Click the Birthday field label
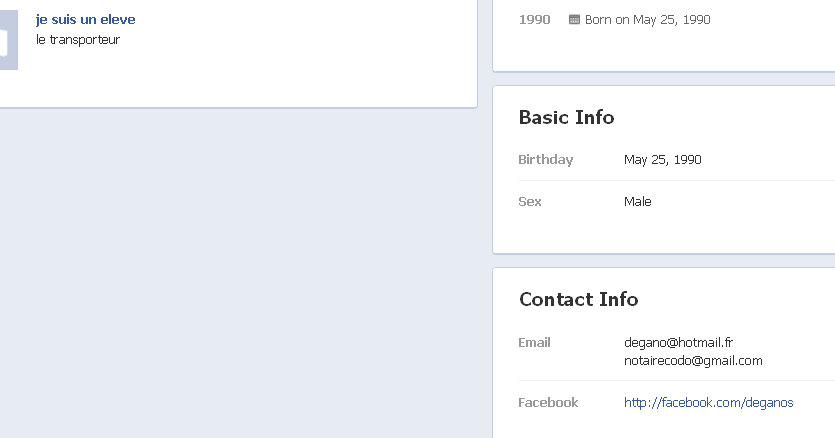Image resolution: width=835 pixels, height=438 pixels. point(545,159)
